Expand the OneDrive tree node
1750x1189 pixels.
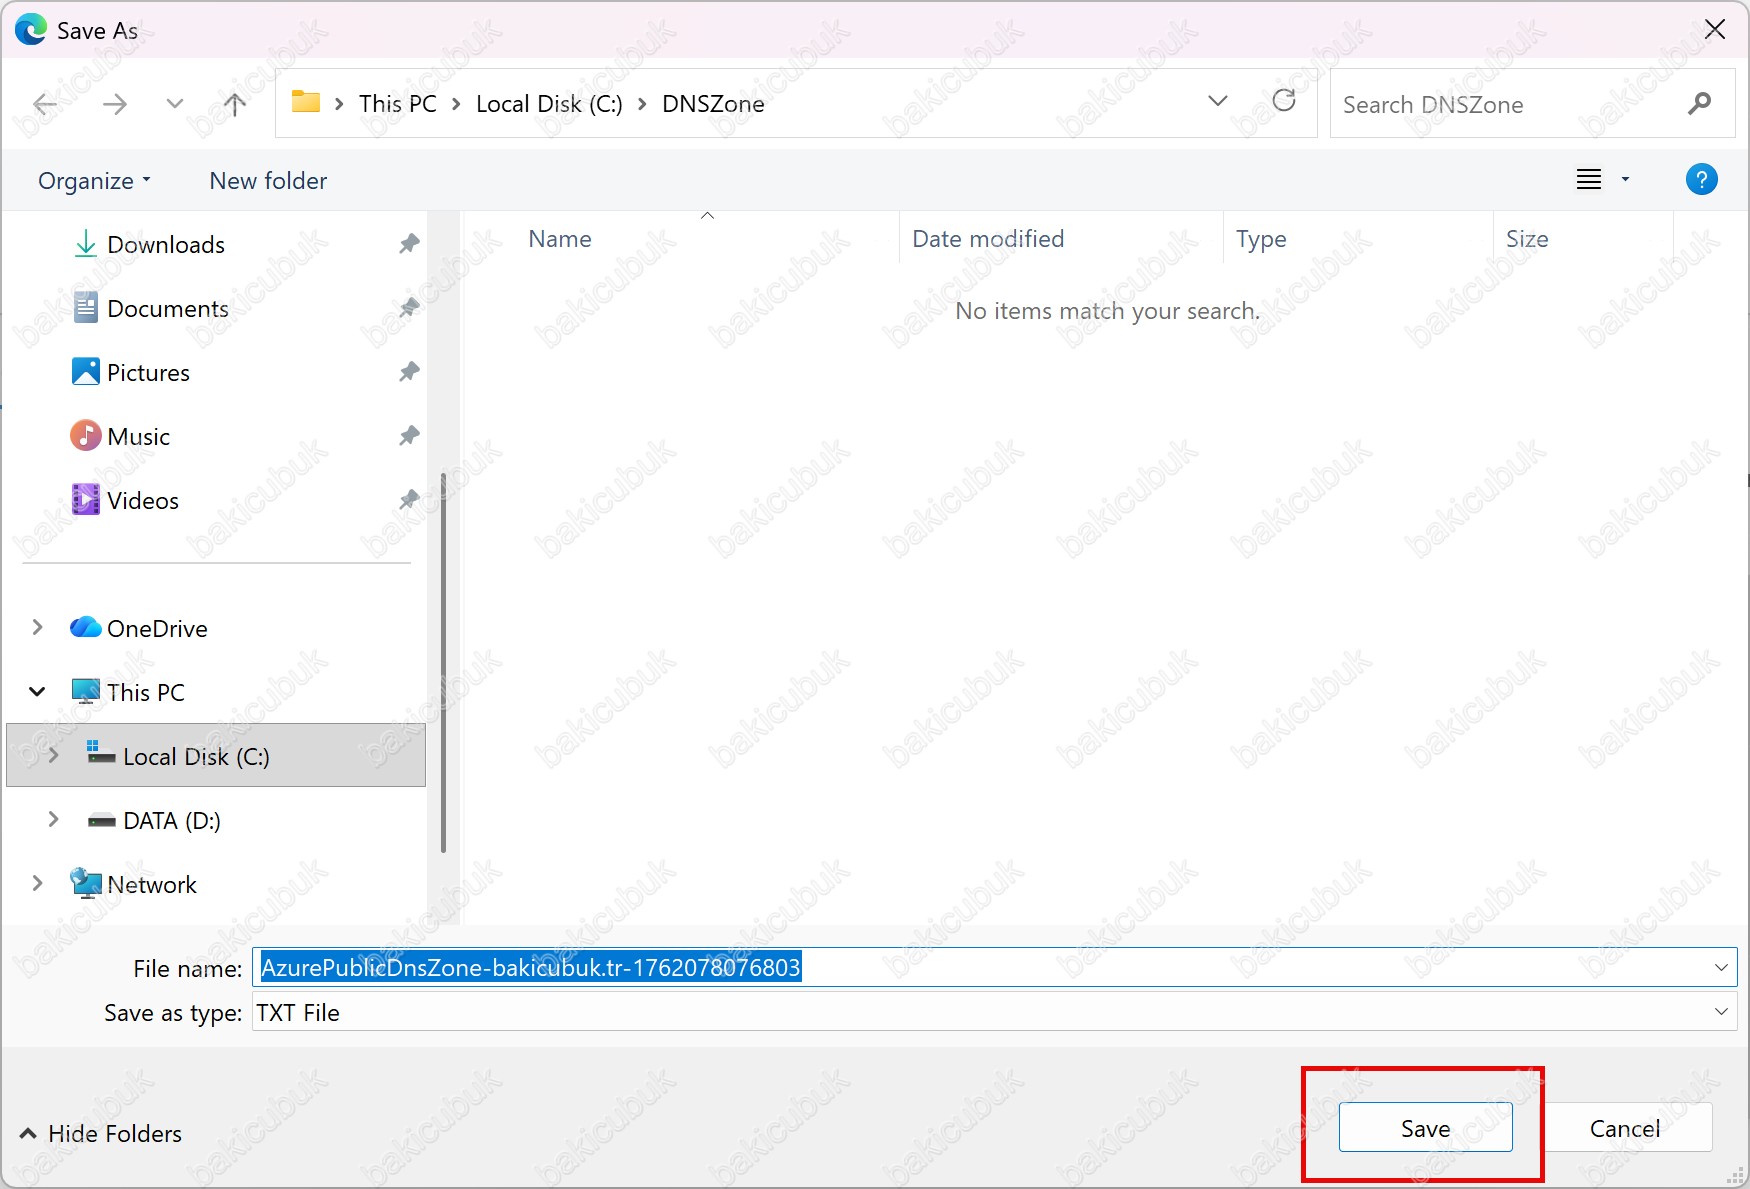point(38,628)
